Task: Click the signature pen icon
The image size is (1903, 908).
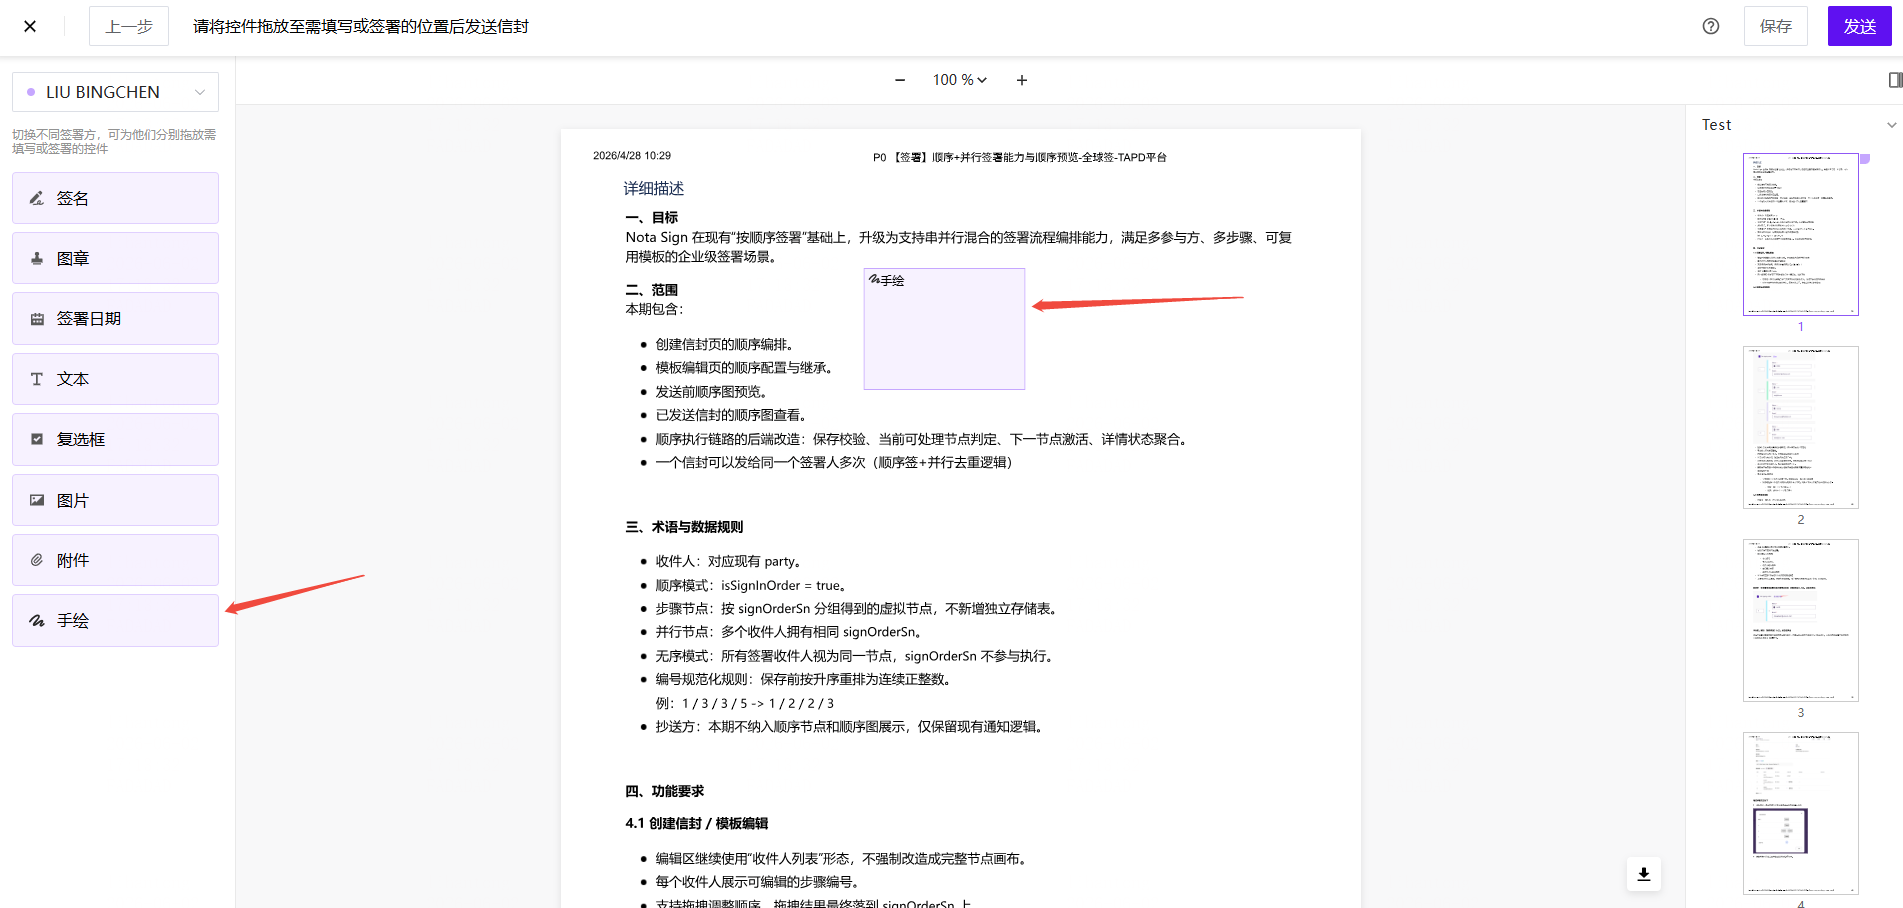Action: pyautogui.click(x=37, y=198)
